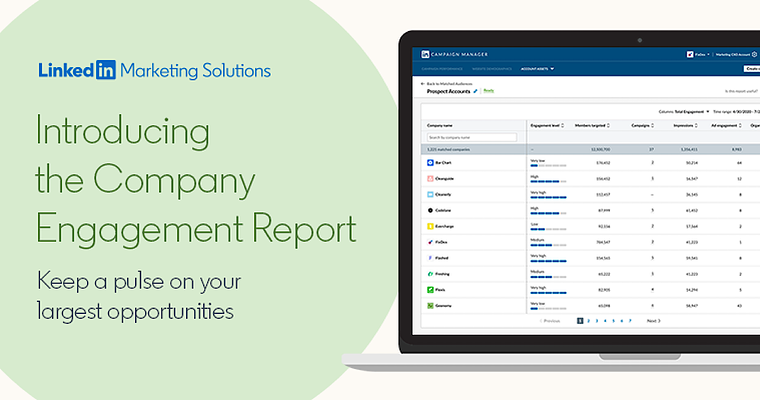Open the FixDex account switcher dropdown
The height and width of the screenshot is (400, 760).
click(x=708, y=55)
